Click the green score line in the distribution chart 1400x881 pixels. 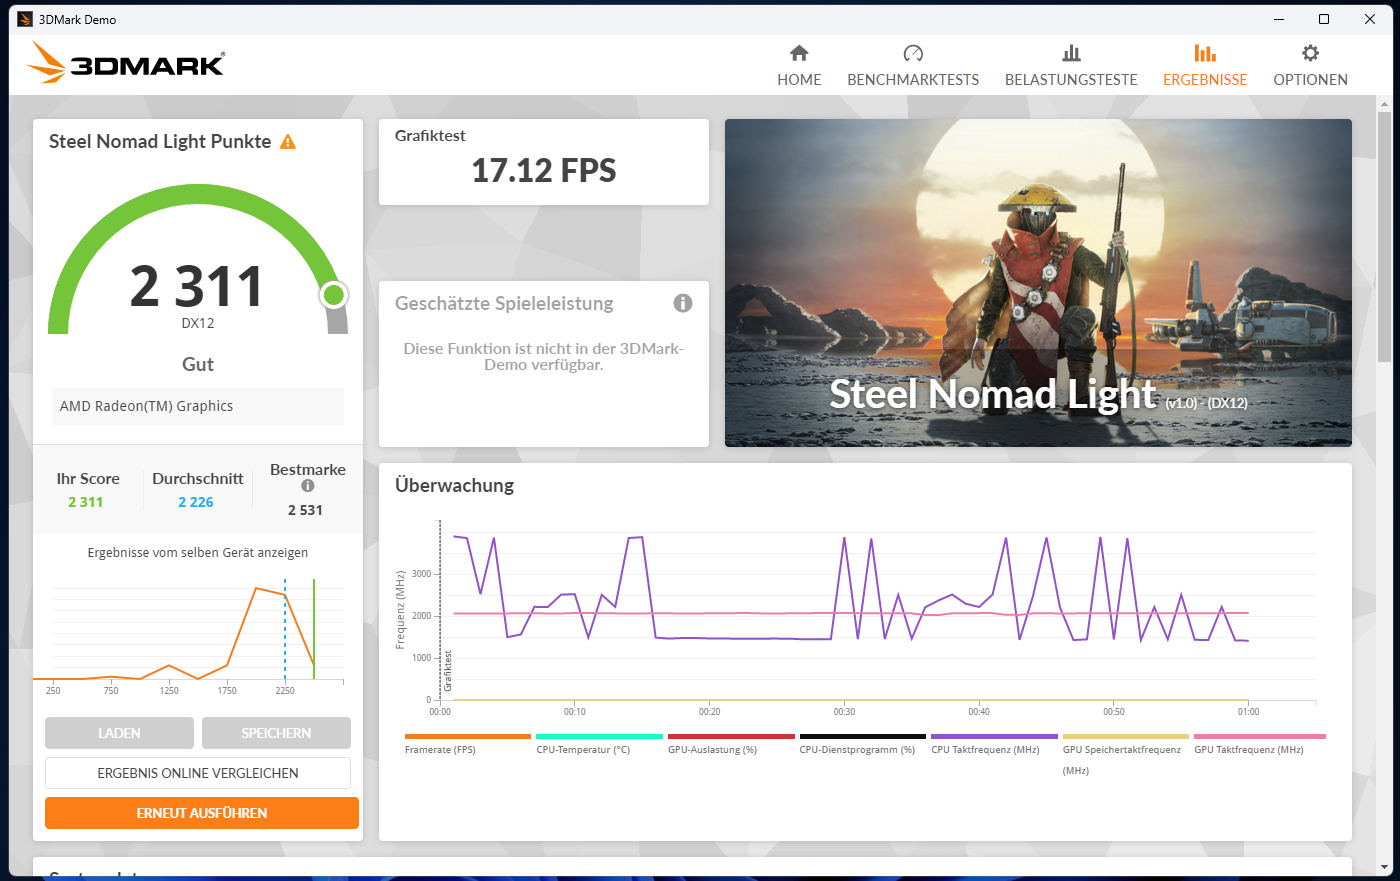(314, 628)
